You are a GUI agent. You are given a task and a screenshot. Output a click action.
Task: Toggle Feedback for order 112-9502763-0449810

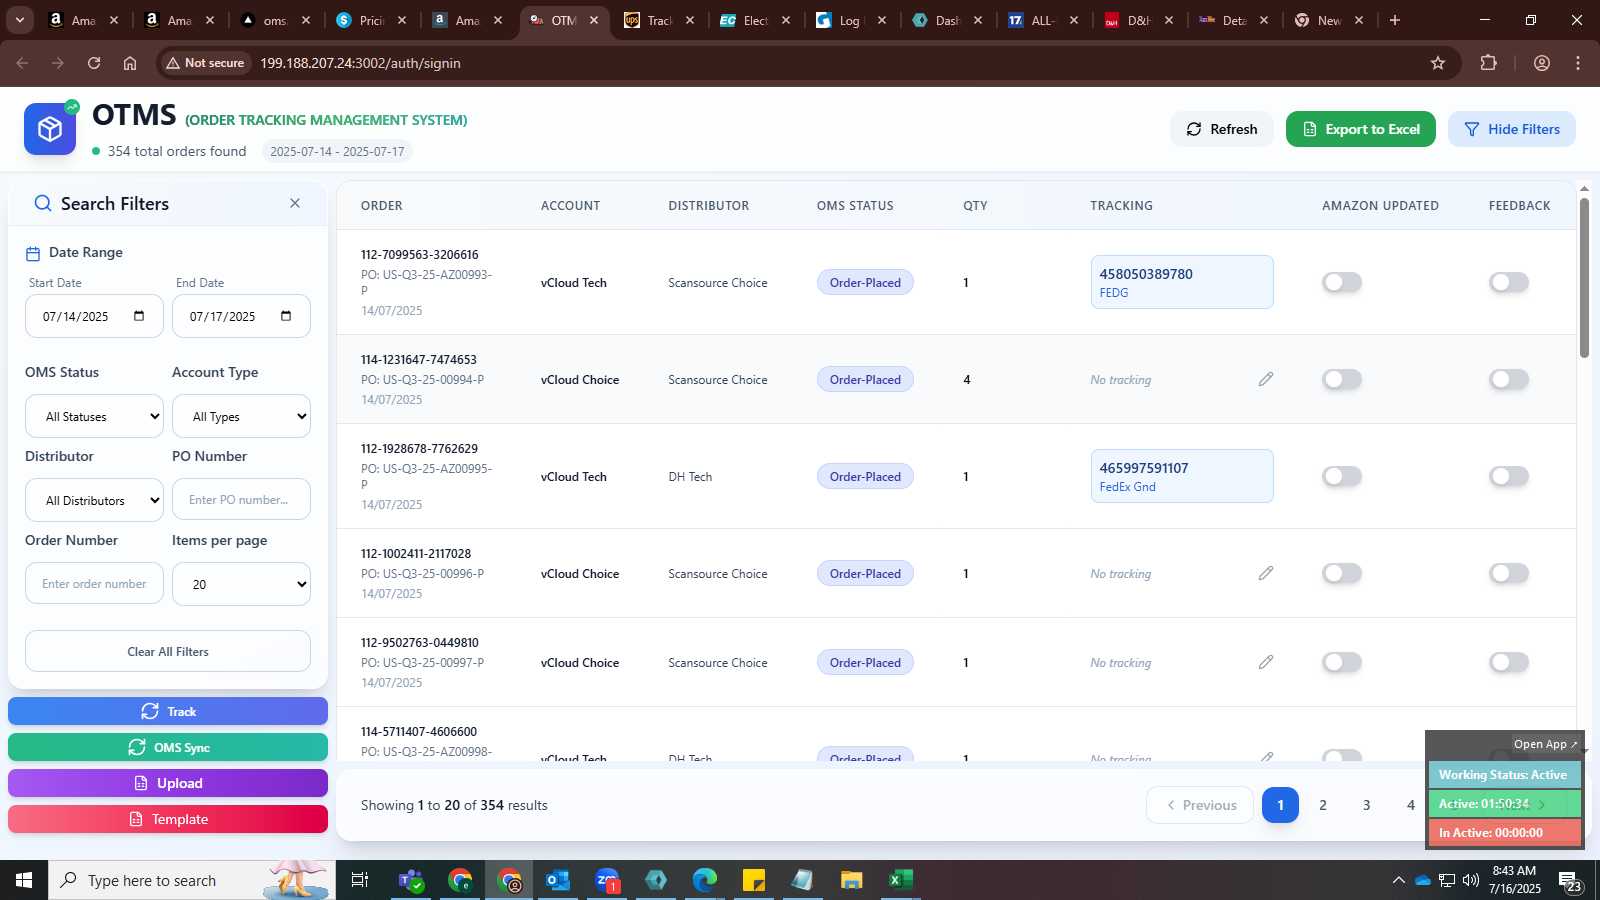point(1509,662)
